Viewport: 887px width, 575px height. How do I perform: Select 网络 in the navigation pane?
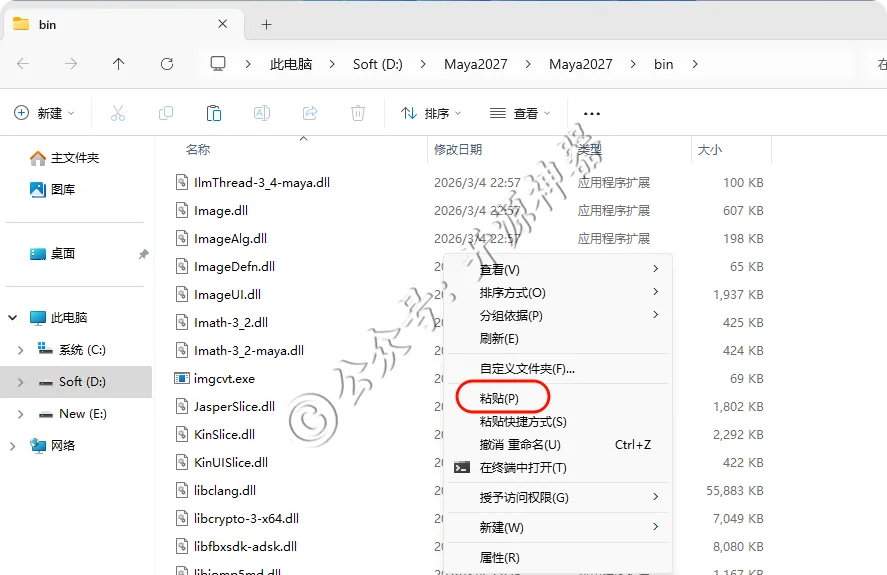[x=53, y=445]
